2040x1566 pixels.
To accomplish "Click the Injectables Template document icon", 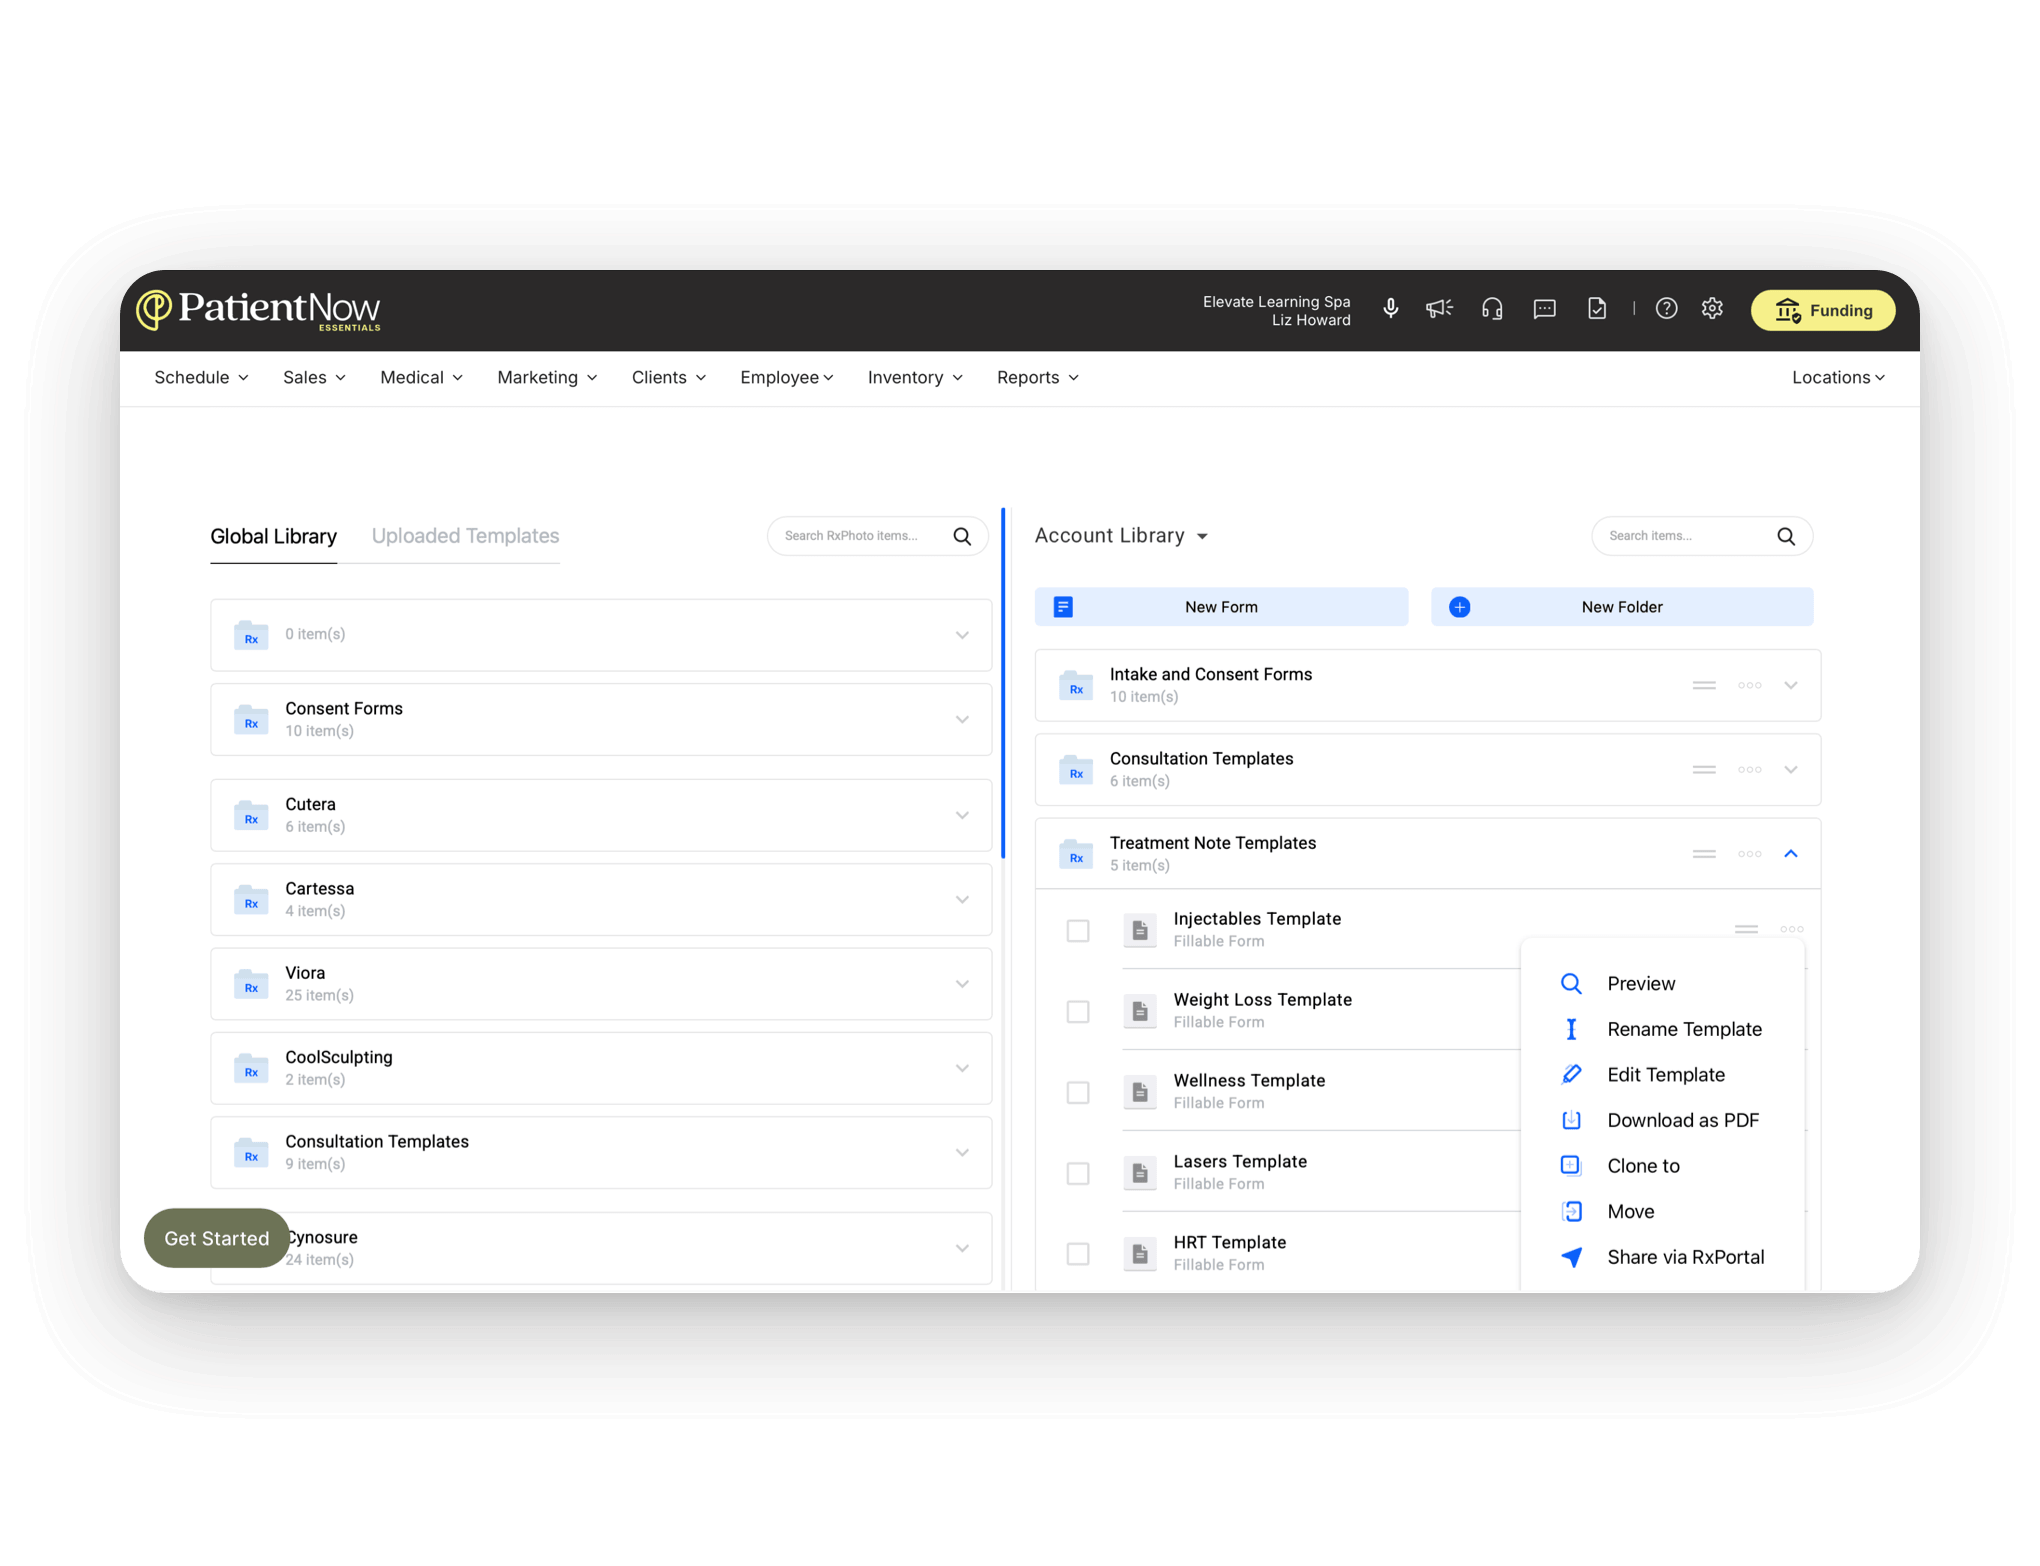I will click(1140, 930).
